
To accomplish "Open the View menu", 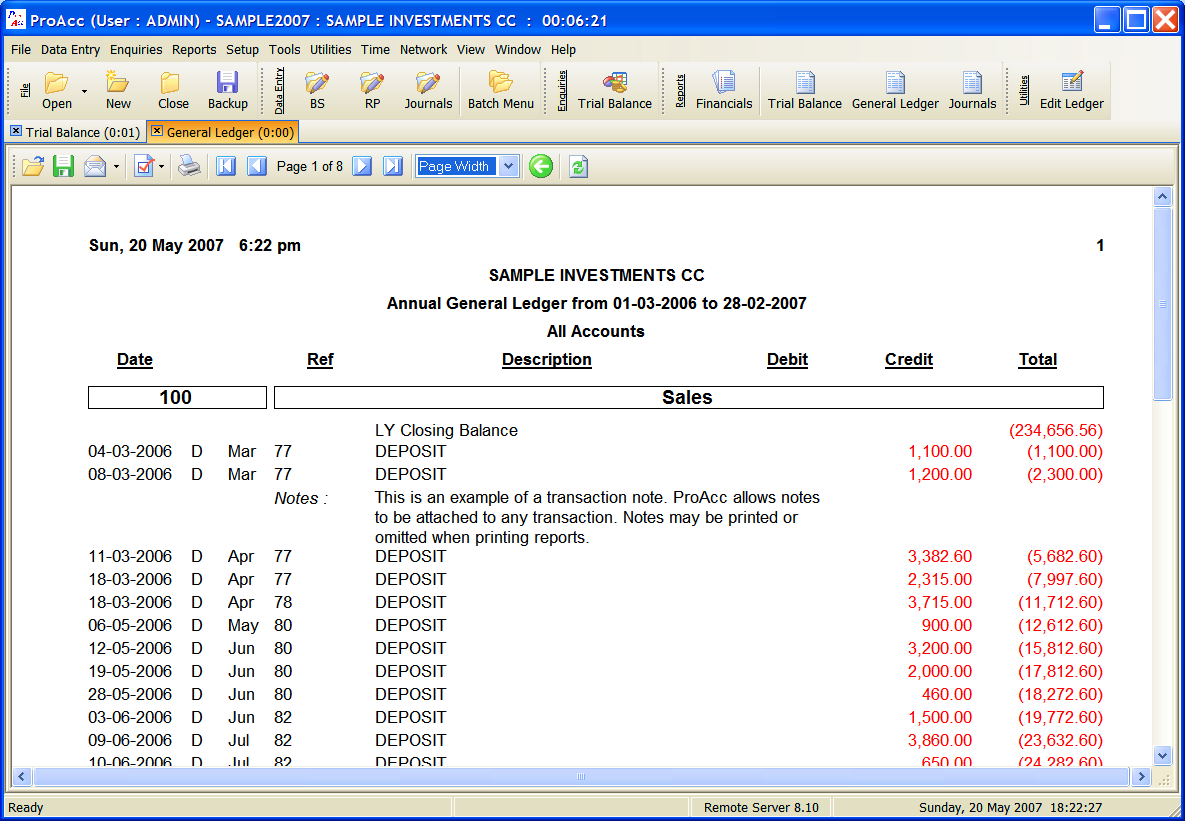I will click(471, 50).
